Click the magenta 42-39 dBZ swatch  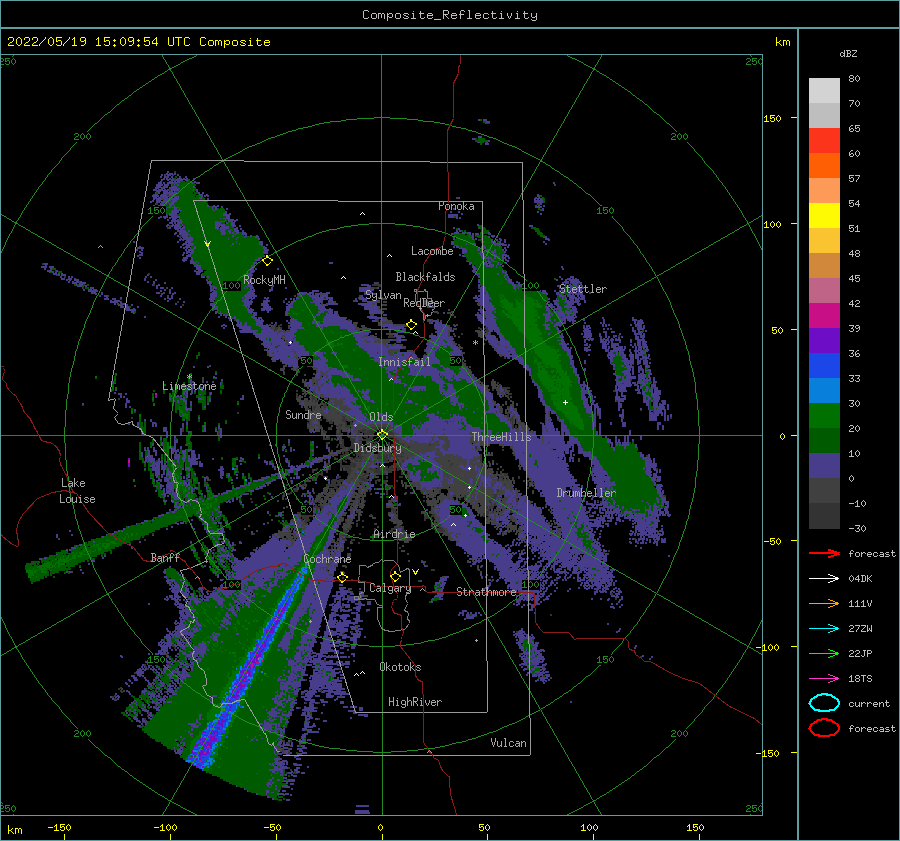click(x=824, y=316)
